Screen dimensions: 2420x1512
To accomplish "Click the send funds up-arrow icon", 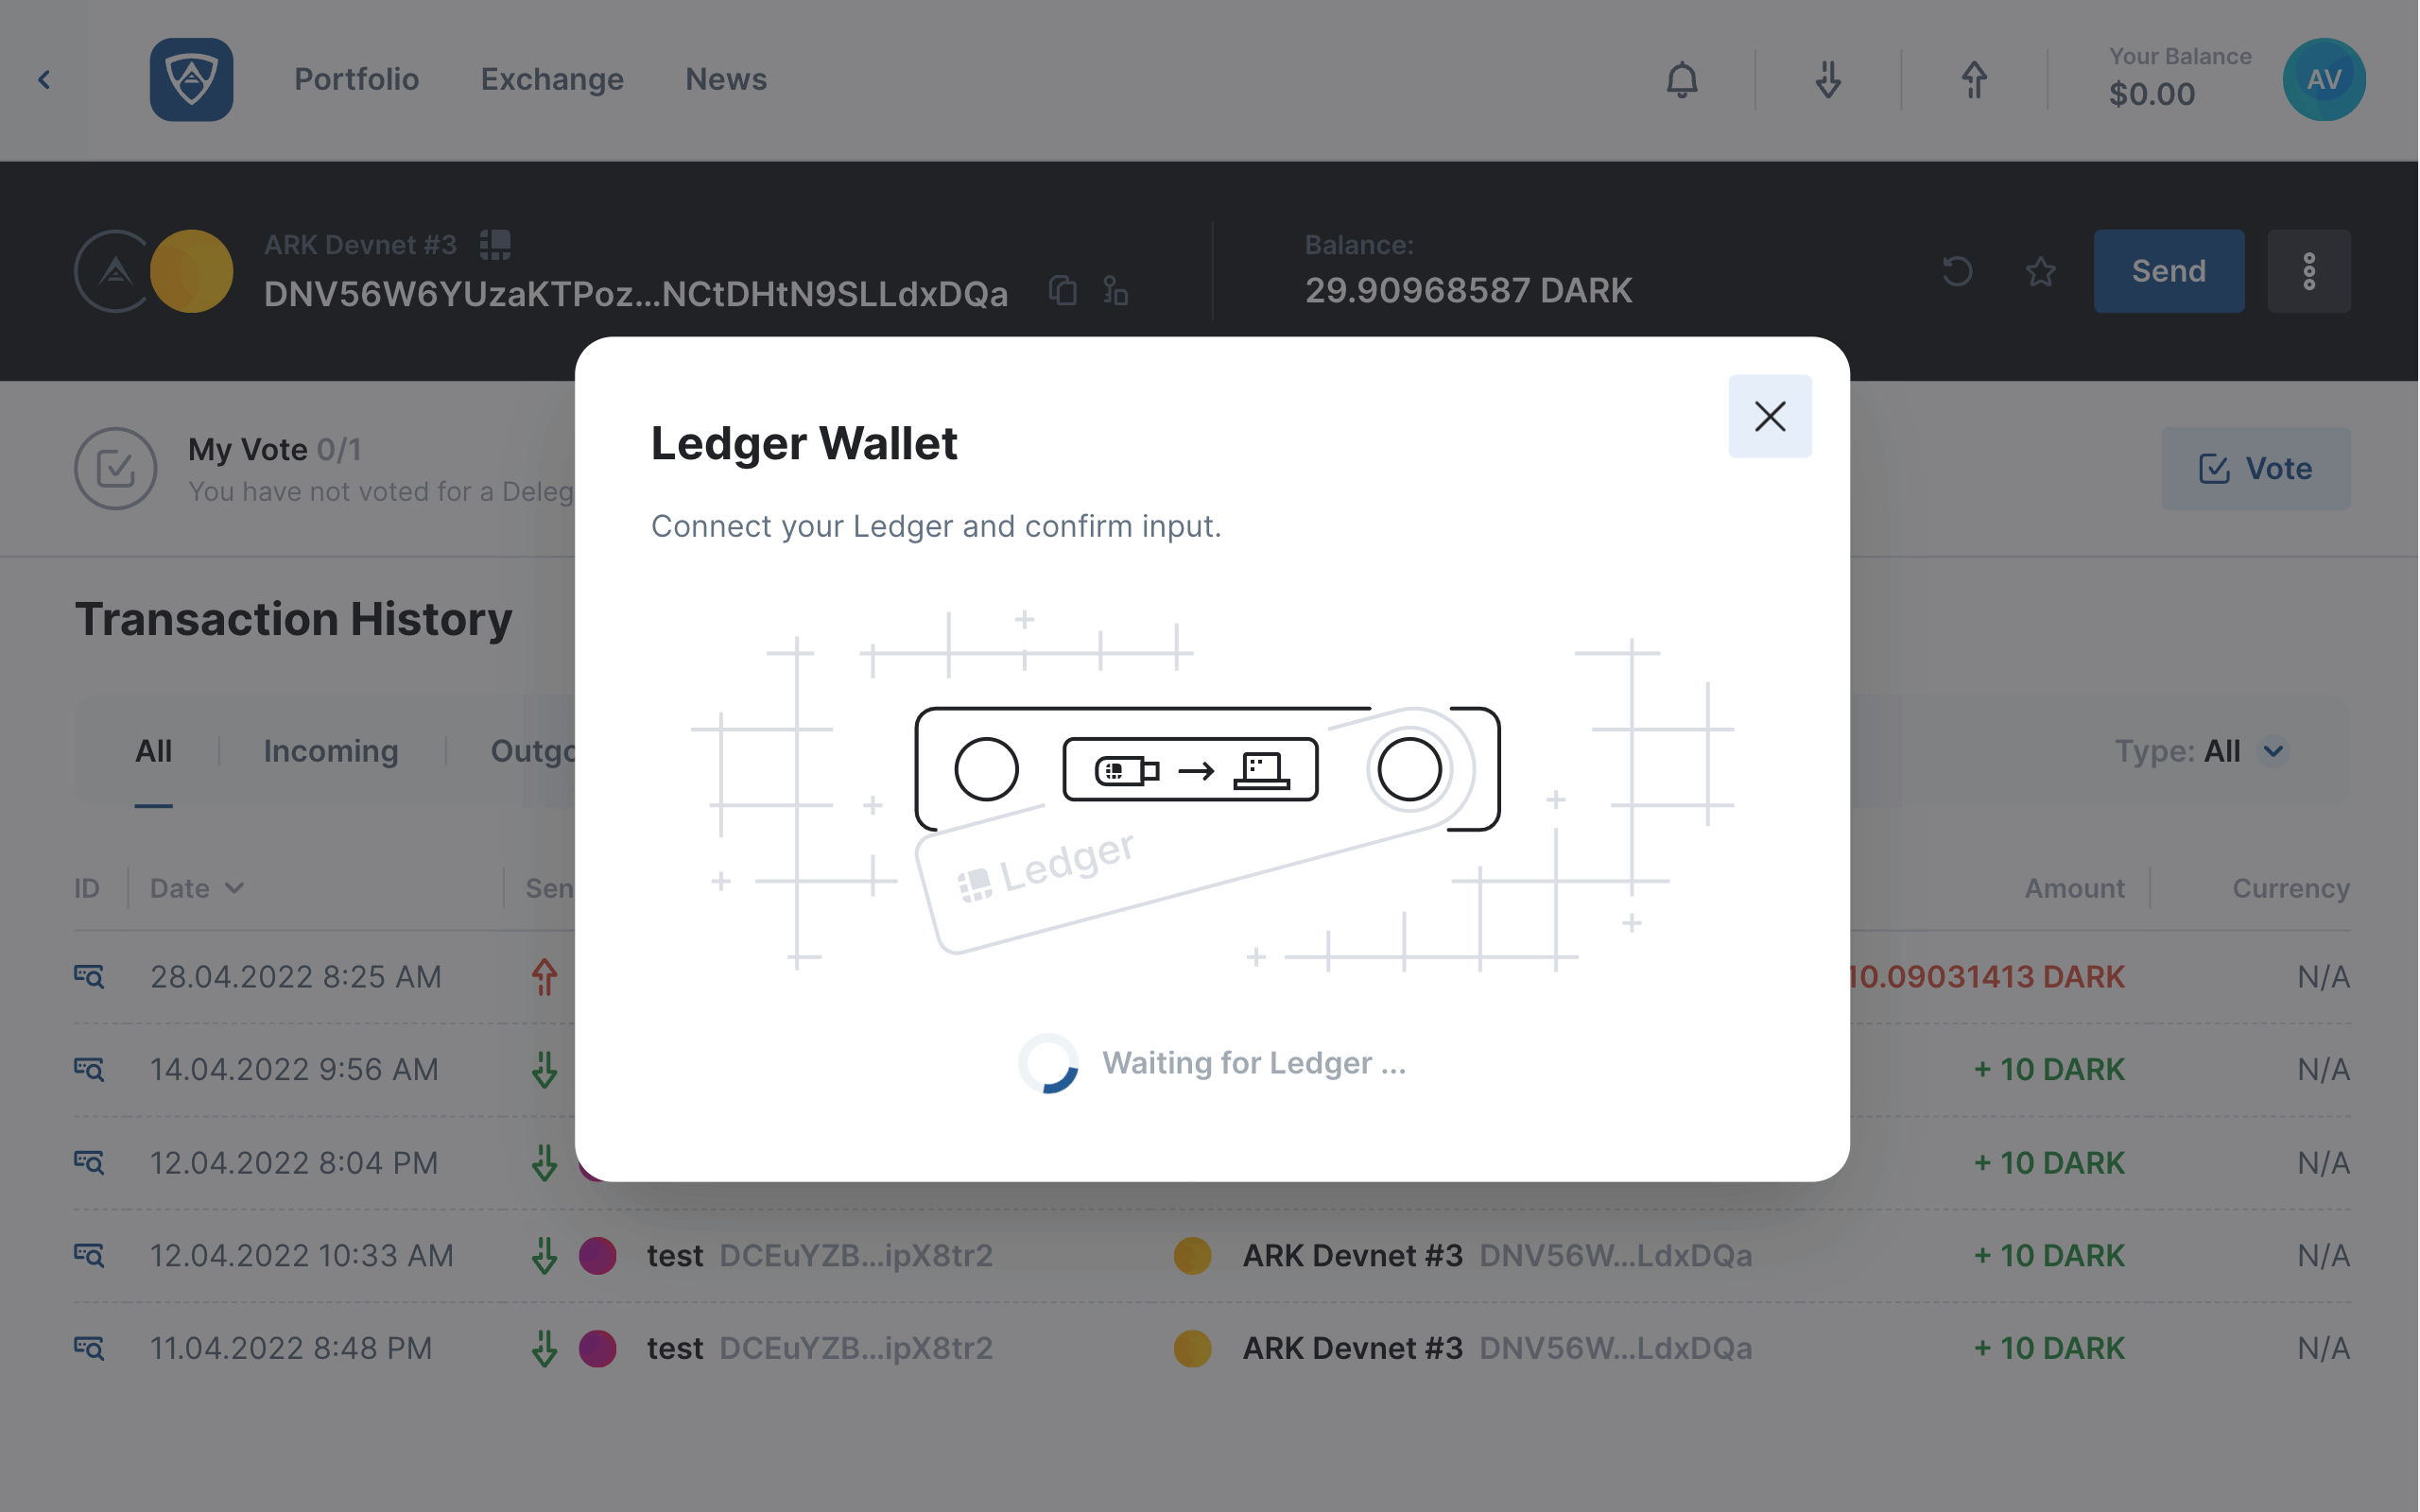I will tap(1973, 80).
